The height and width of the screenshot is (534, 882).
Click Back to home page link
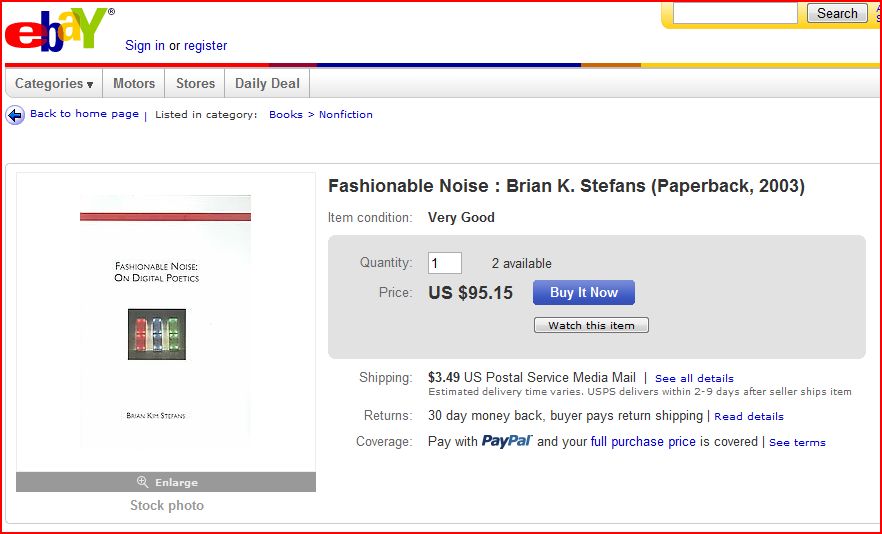(84, 114)
